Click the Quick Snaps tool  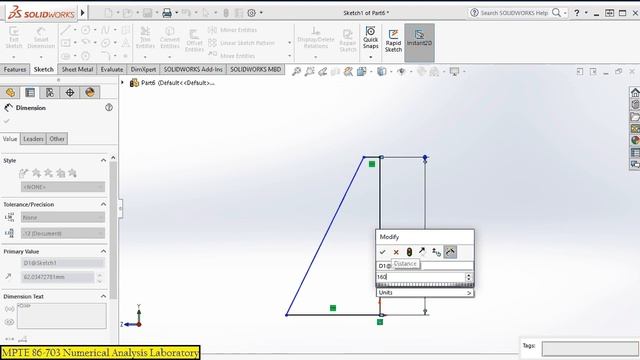pyautogui.click(x=371, y=38)
